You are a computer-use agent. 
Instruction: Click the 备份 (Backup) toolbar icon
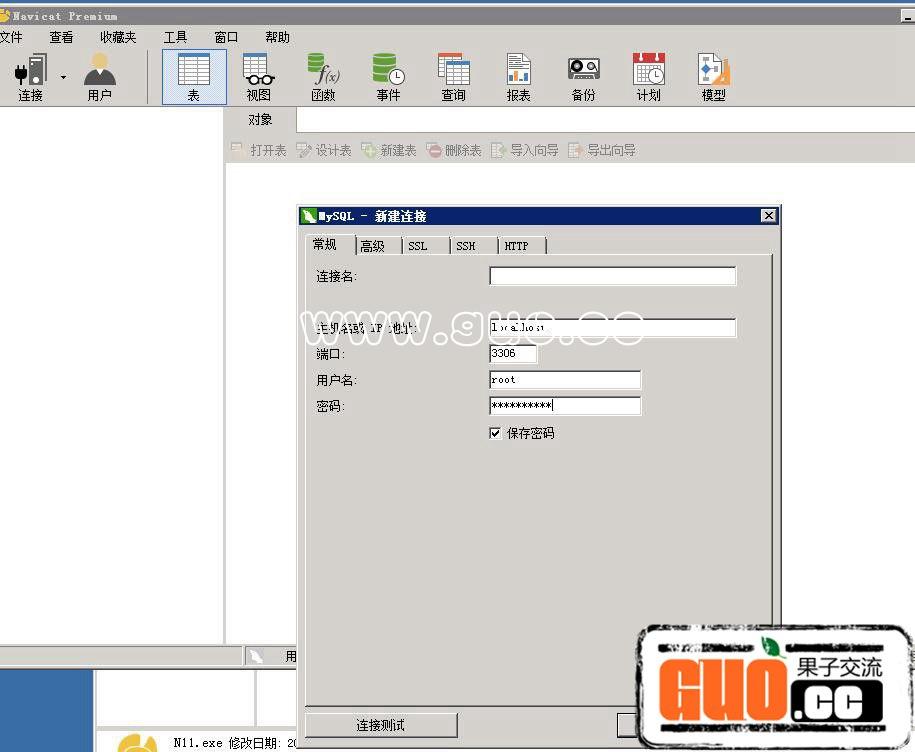pyautogui.click(x=583, y=76)
